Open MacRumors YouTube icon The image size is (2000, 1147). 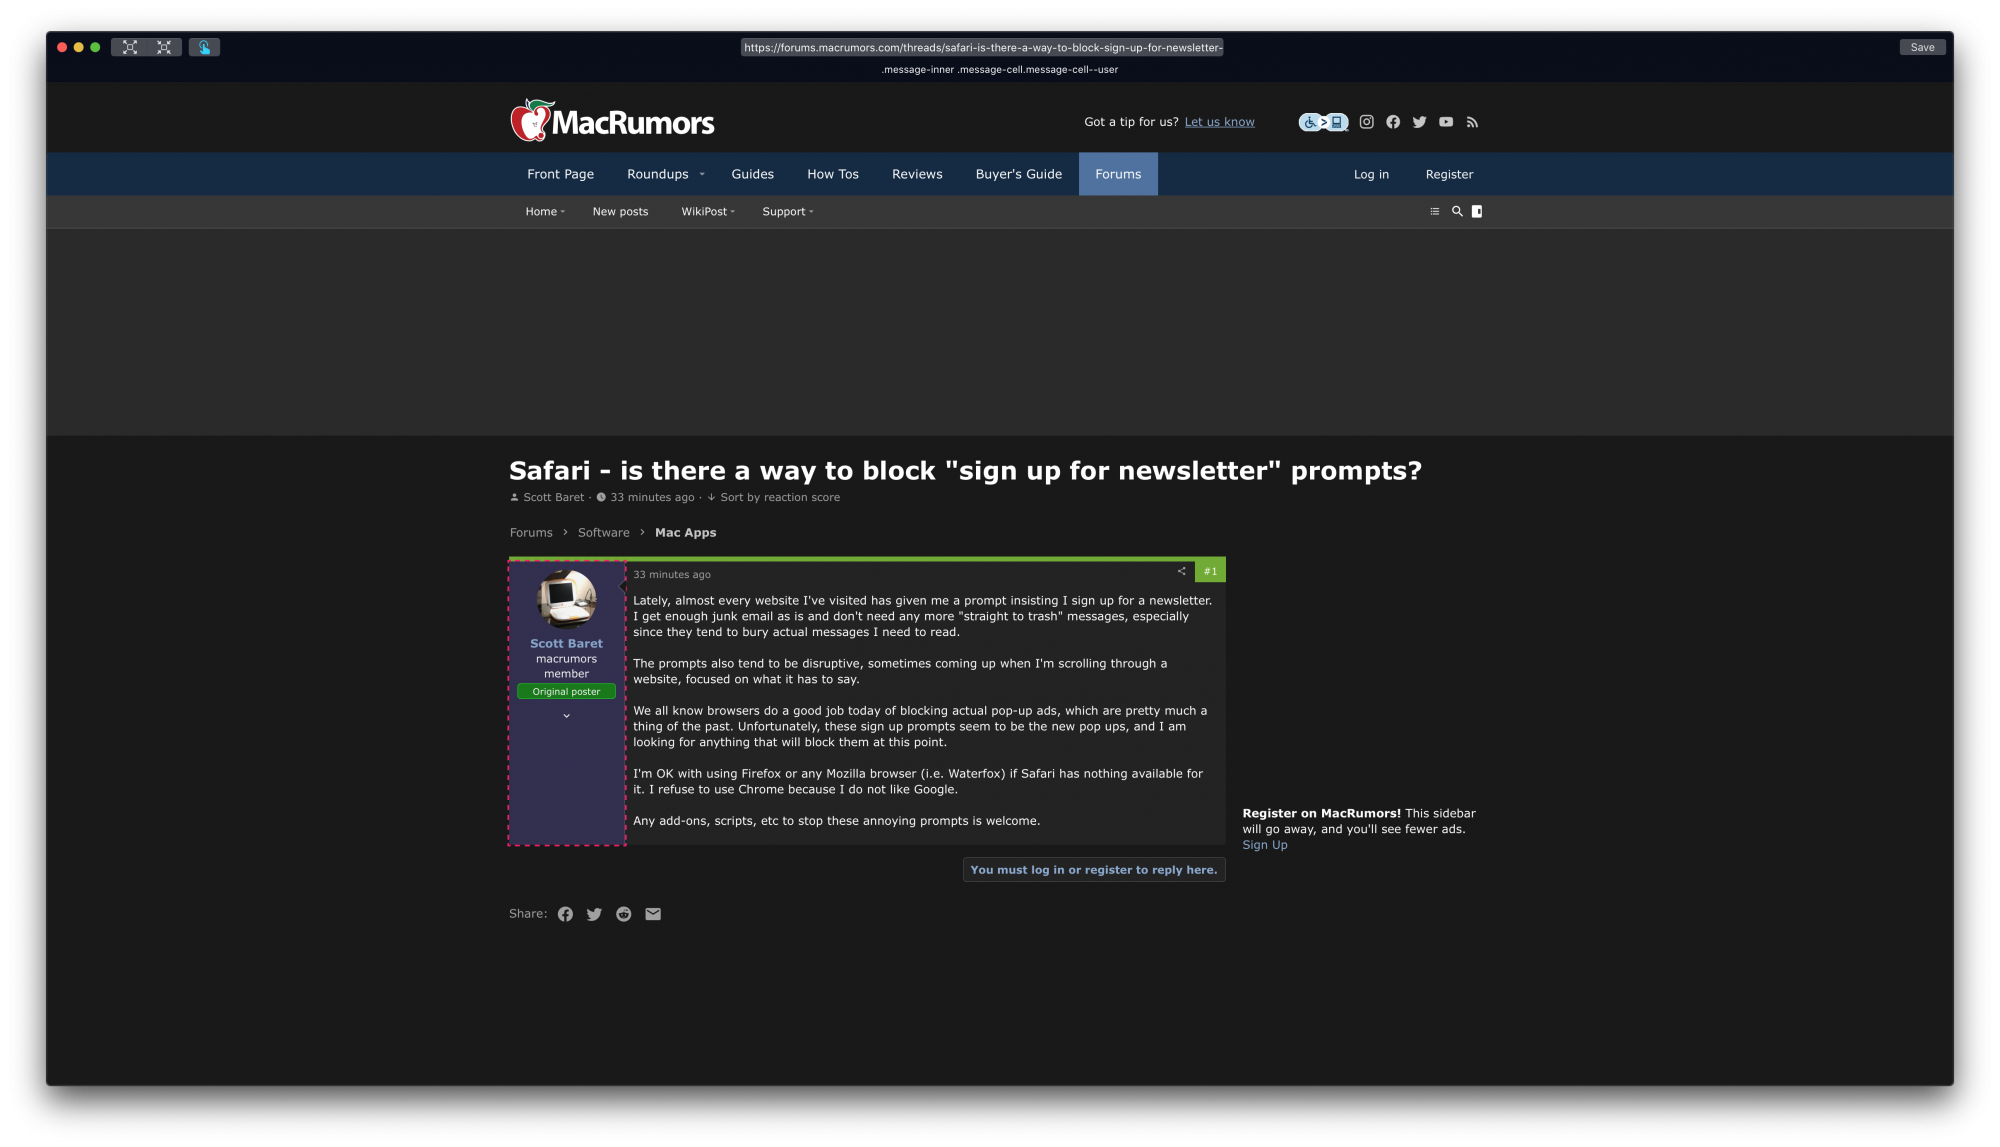point(1446,122)
